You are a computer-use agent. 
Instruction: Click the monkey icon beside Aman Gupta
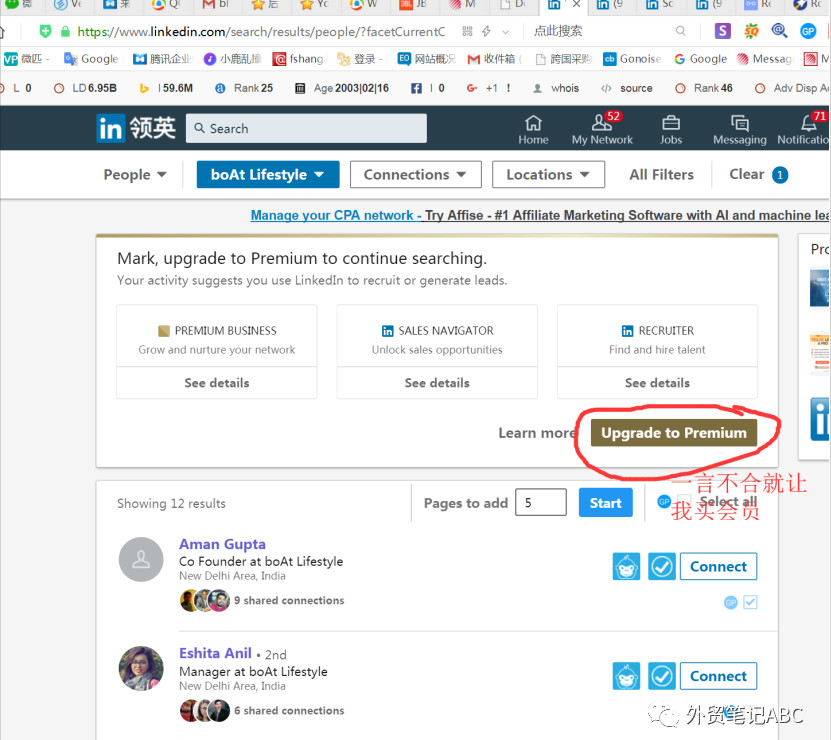point(626,566)
